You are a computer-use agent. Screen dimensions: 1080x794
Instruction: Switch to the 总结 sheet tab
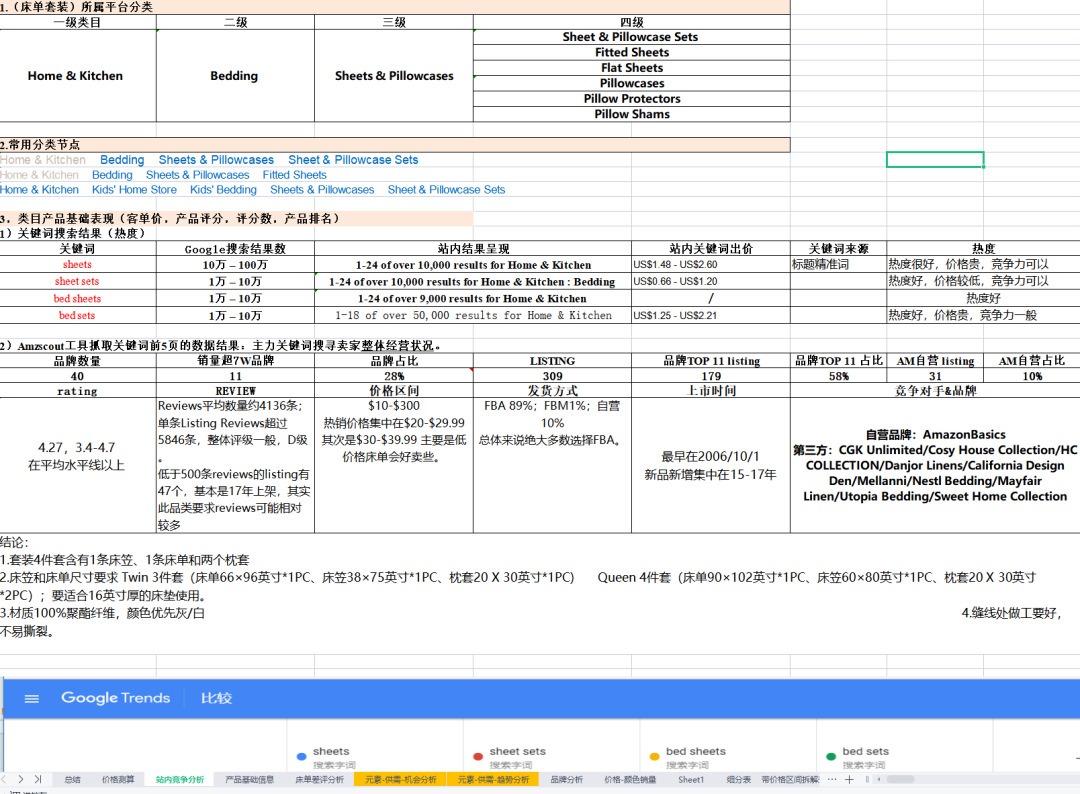tap(72, 780)
